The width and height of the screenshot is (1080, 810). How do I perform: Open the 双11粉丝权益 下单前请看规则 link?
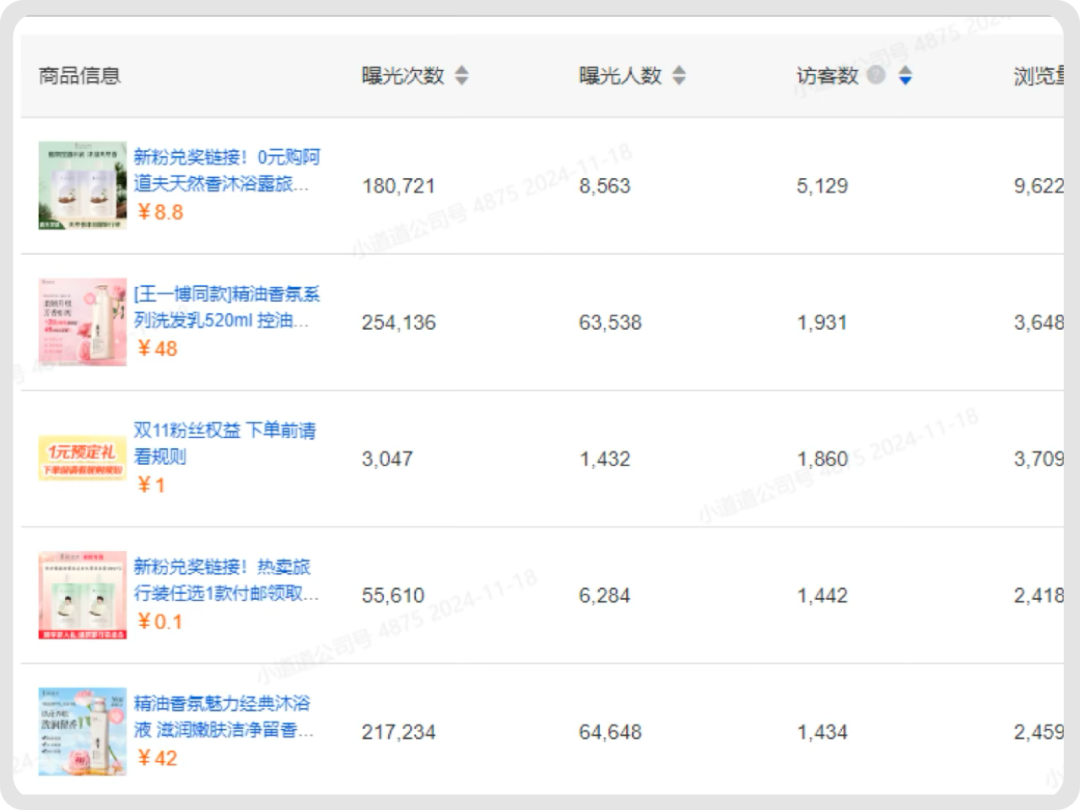click(224, 444)
